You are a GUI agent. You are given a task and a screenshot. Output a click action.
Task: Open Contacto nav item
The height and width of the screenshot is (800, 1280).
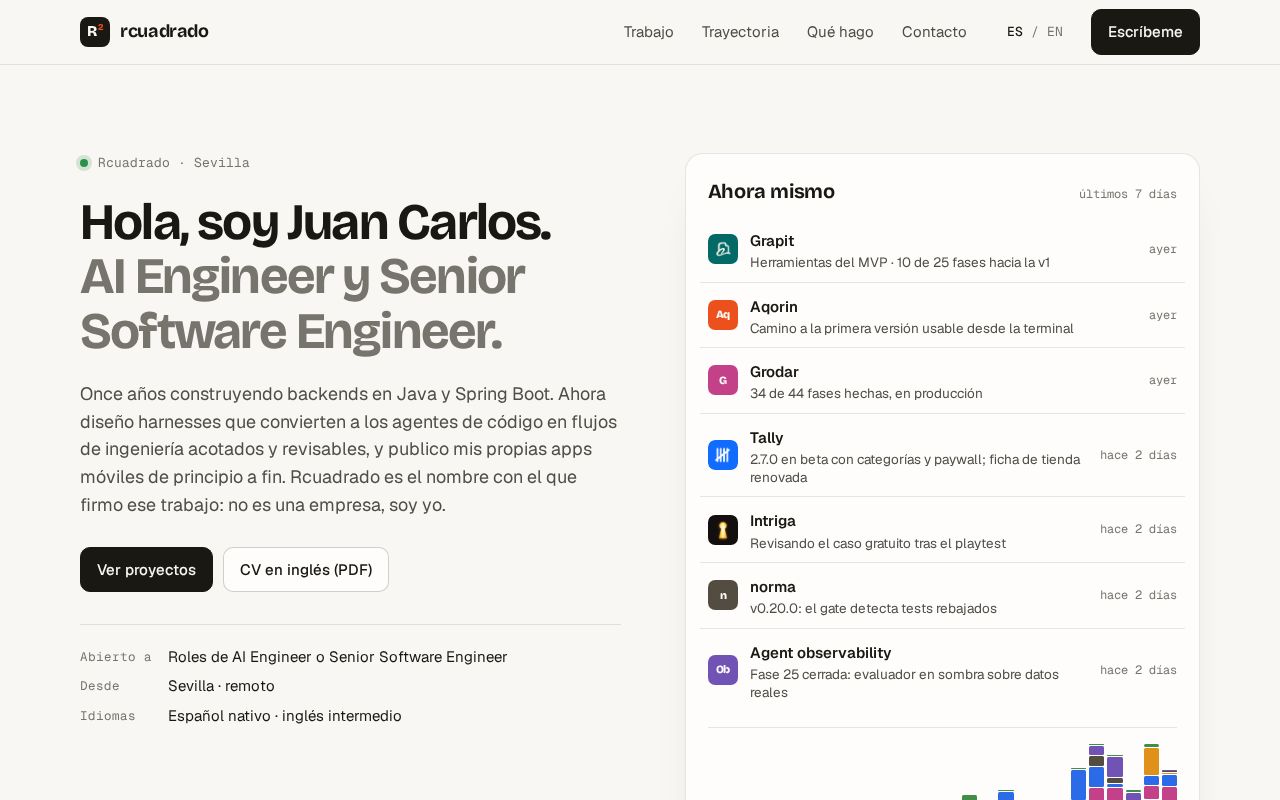(934, 32)
